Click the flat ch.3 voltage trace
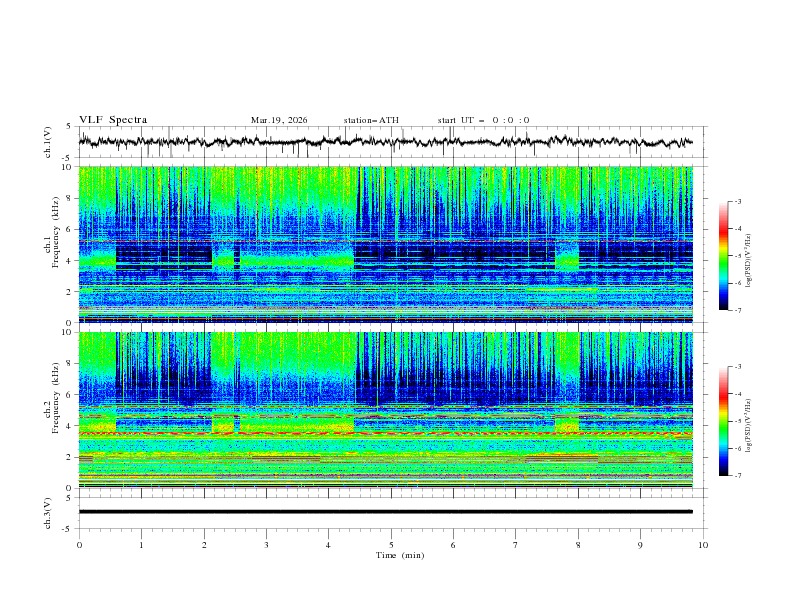The image size is (792, 612). (x=385, y=512)
